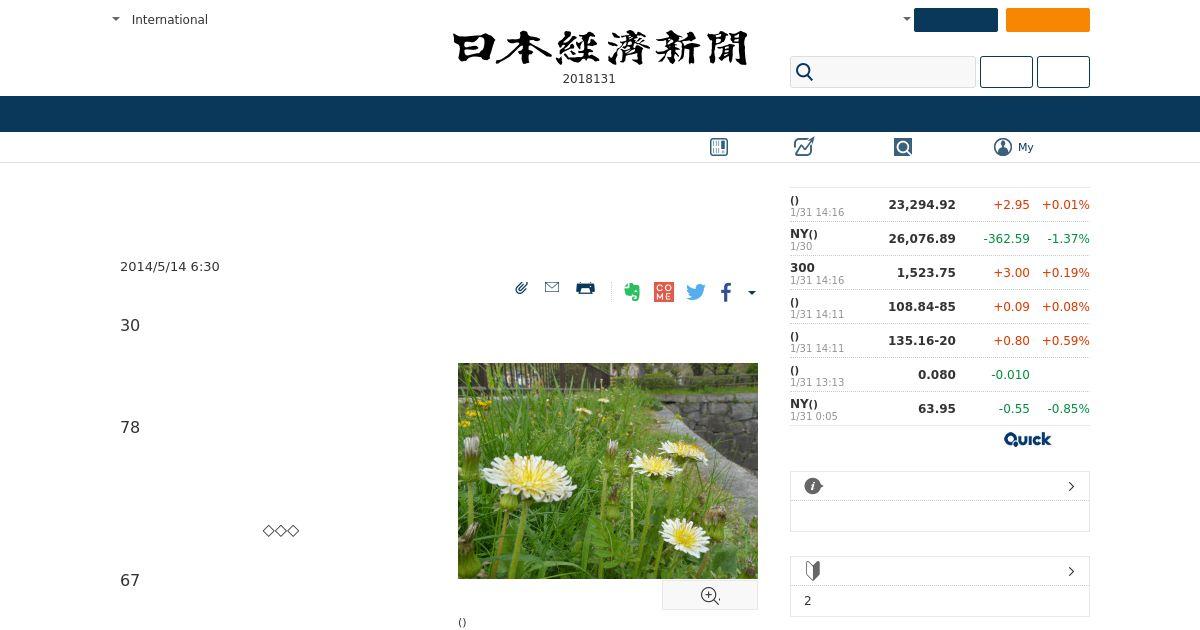Select the change percentage -1.37%
This screenshot has height=630, width=1200.
1068,239
